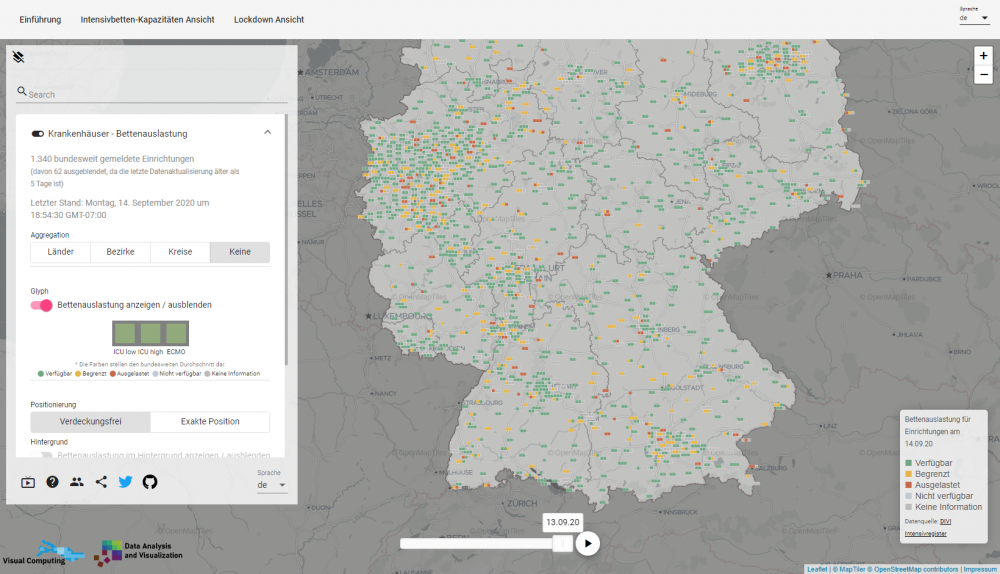Click the layers-off icon above search
Screen dimensions: 1000x574
[x=18, y=58]
